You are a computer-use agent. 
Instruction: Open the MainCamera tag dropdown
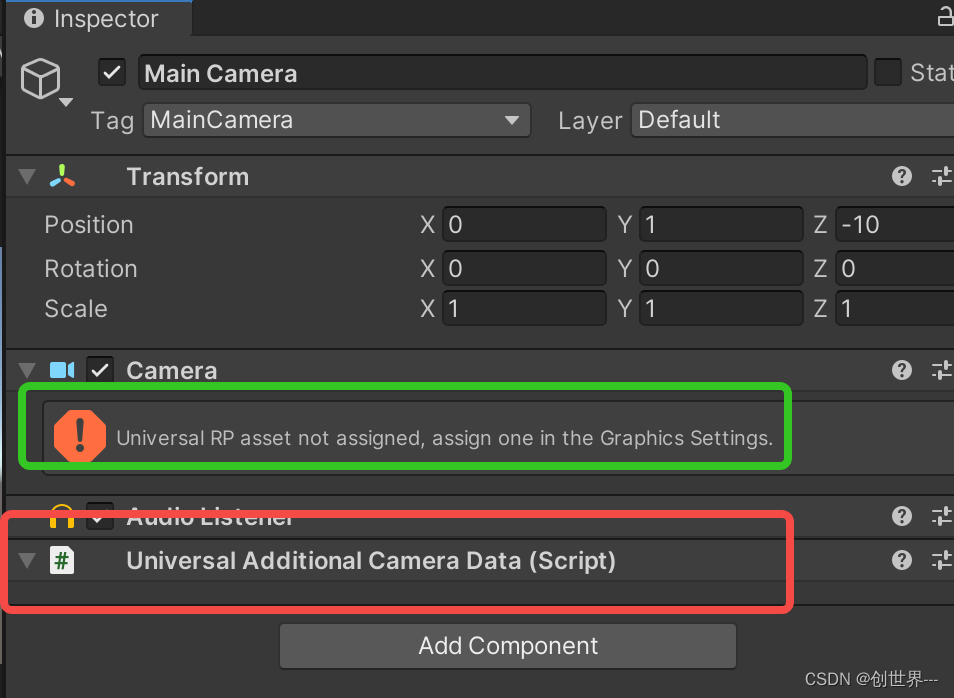coord(336,120)
